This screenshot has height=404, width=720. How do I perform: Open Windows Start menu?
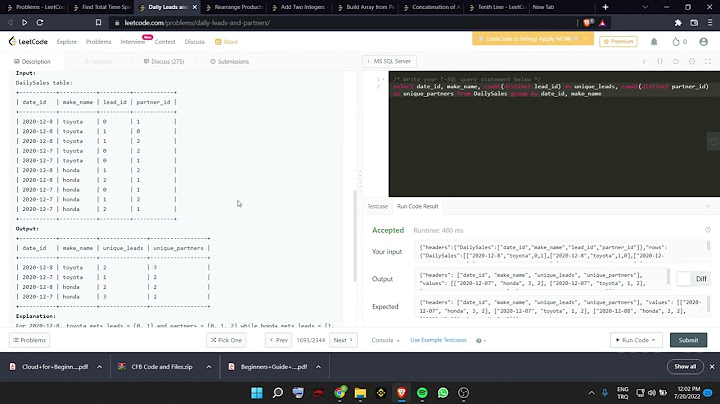pyautogui.click(x=257, y=393)
